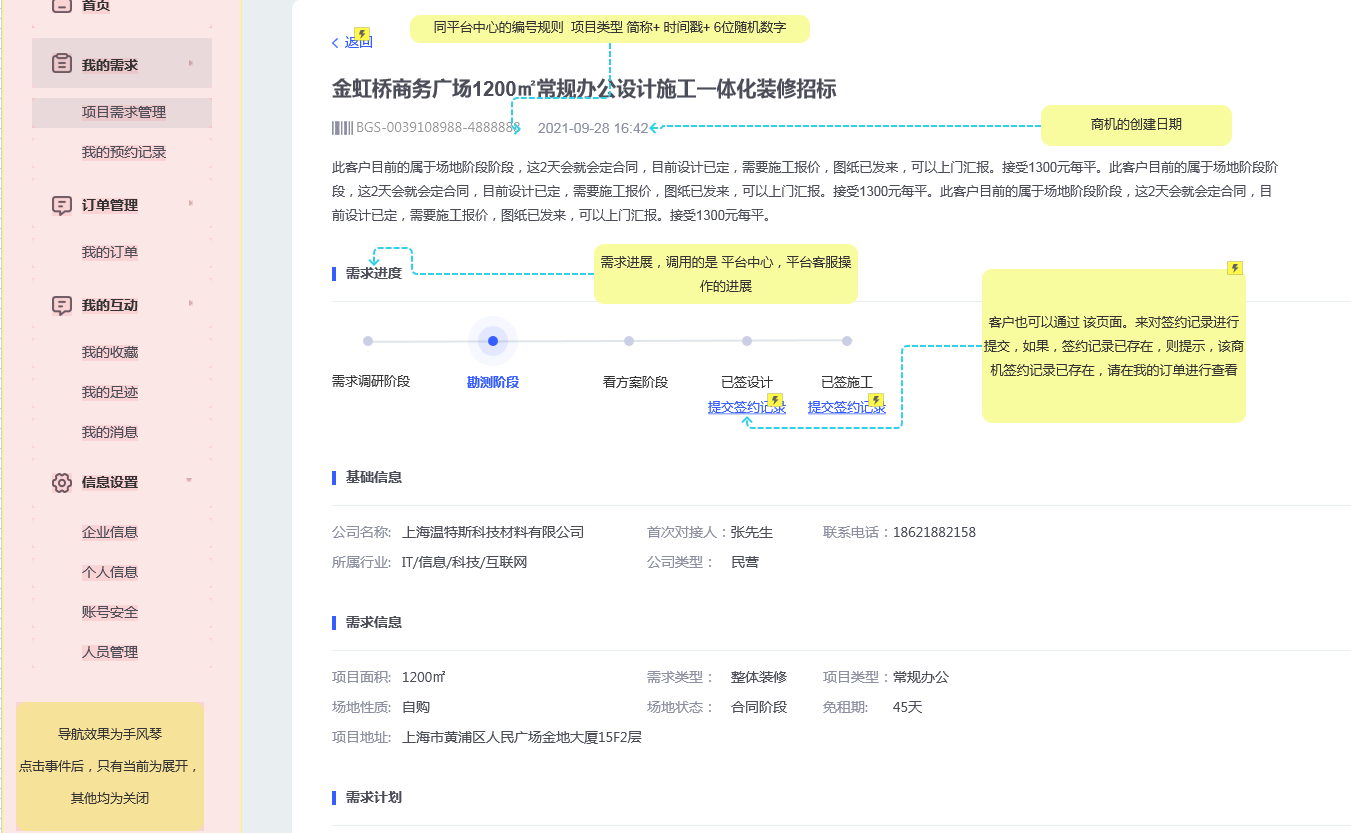
Task: Select 项目需求管理 in the sidebar
Action: 122,112
